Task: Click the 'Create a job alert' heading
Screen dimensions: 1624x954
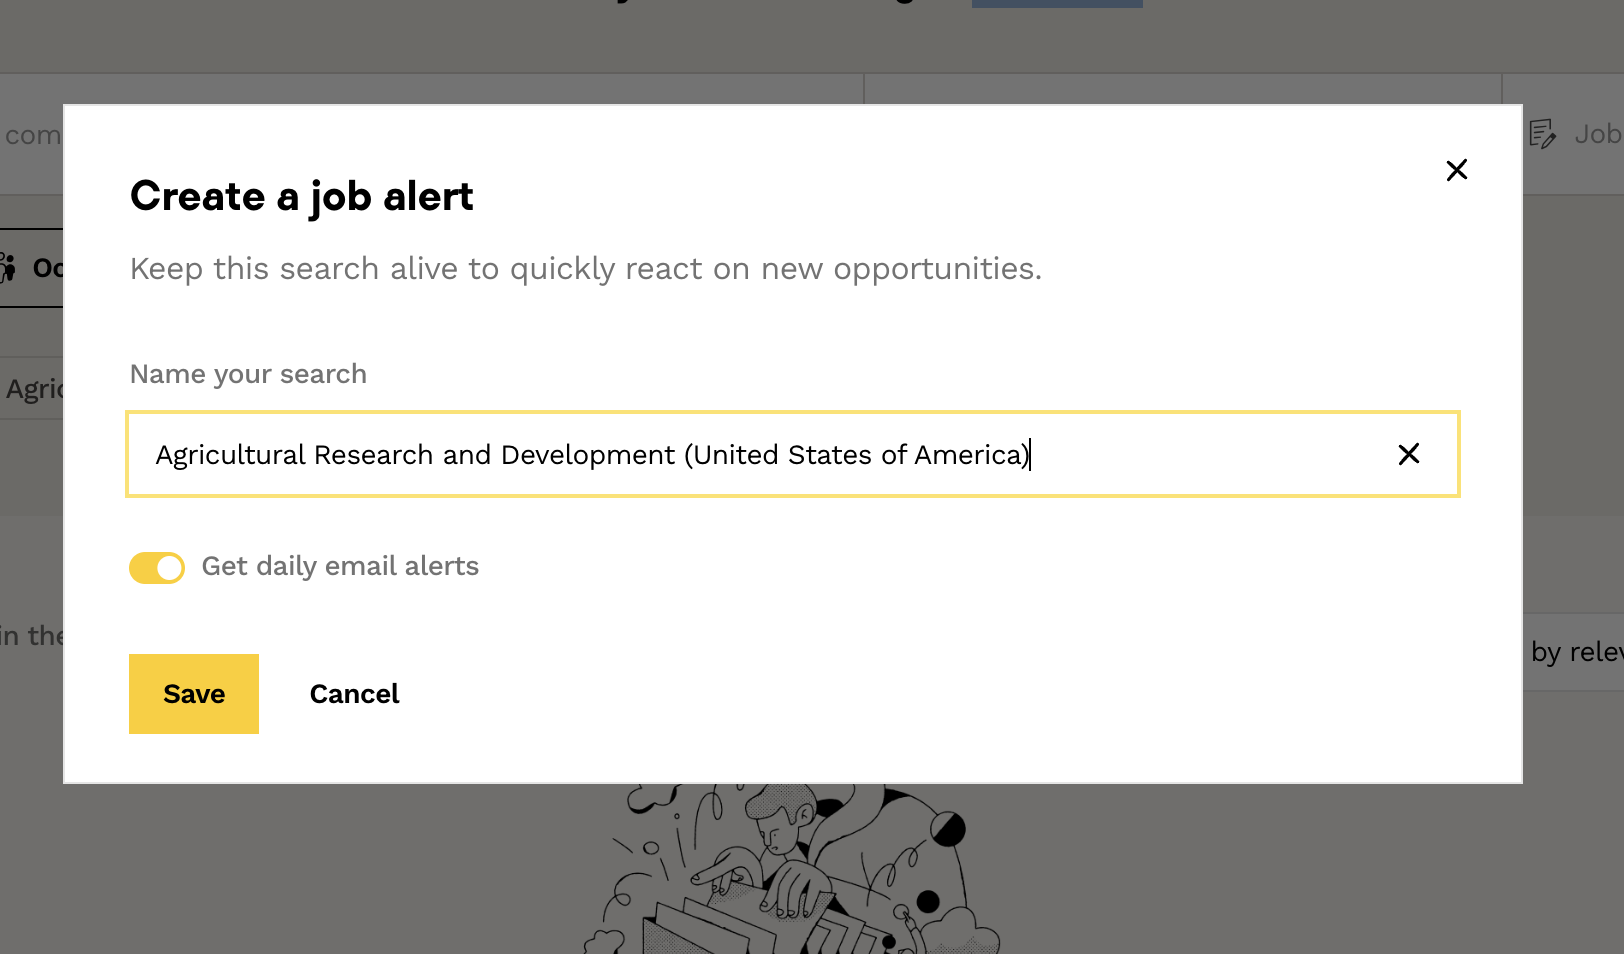Action: point(301,196)
